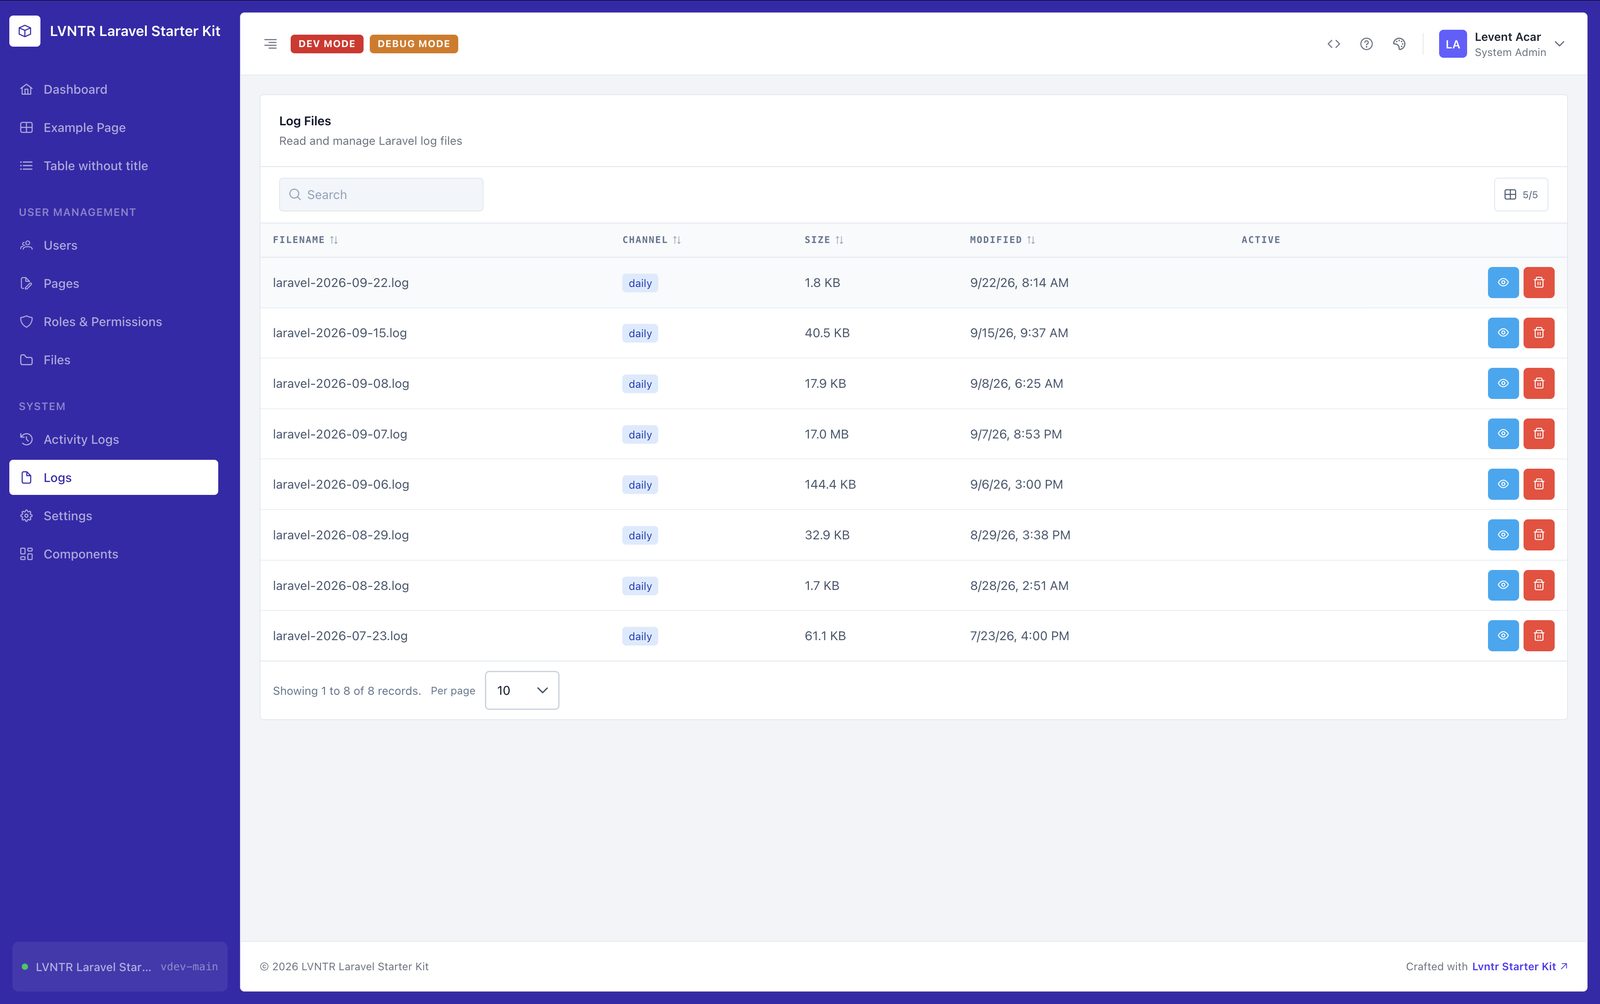Delete laravel-2026-09-08.log with the trash button
Viewport: 1600px width, 1004px height.
point(1539,384)
